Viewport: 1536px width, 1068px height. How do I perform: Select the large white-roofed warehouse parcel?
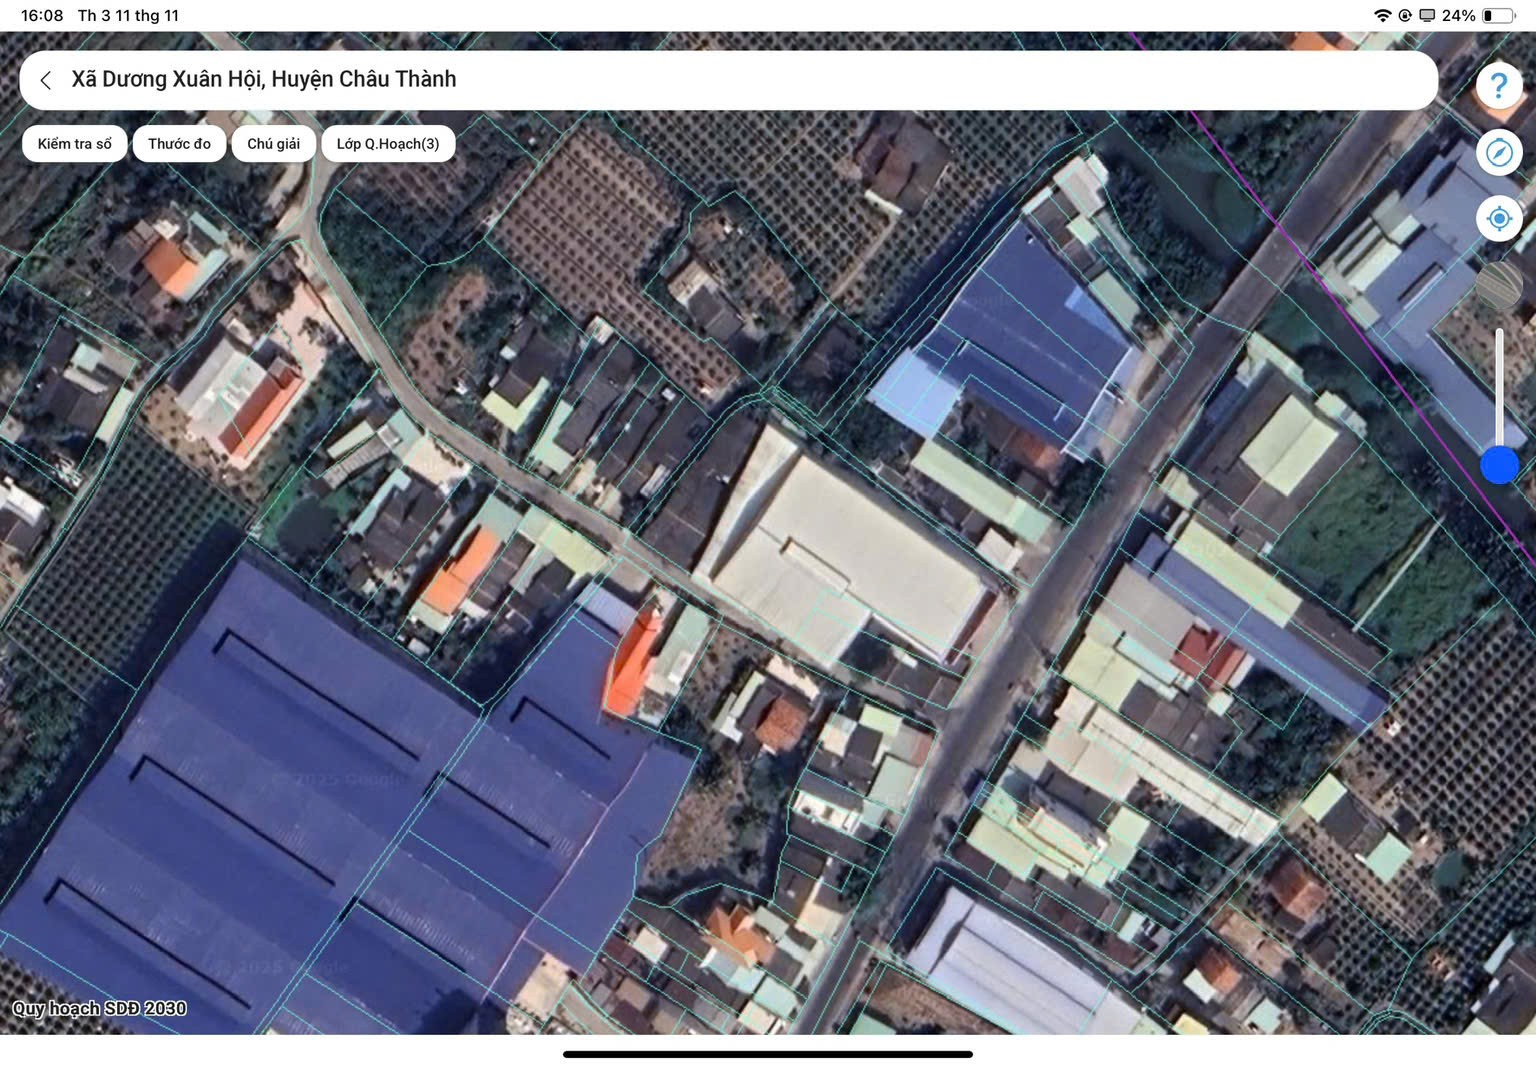(x=845, y=550)
